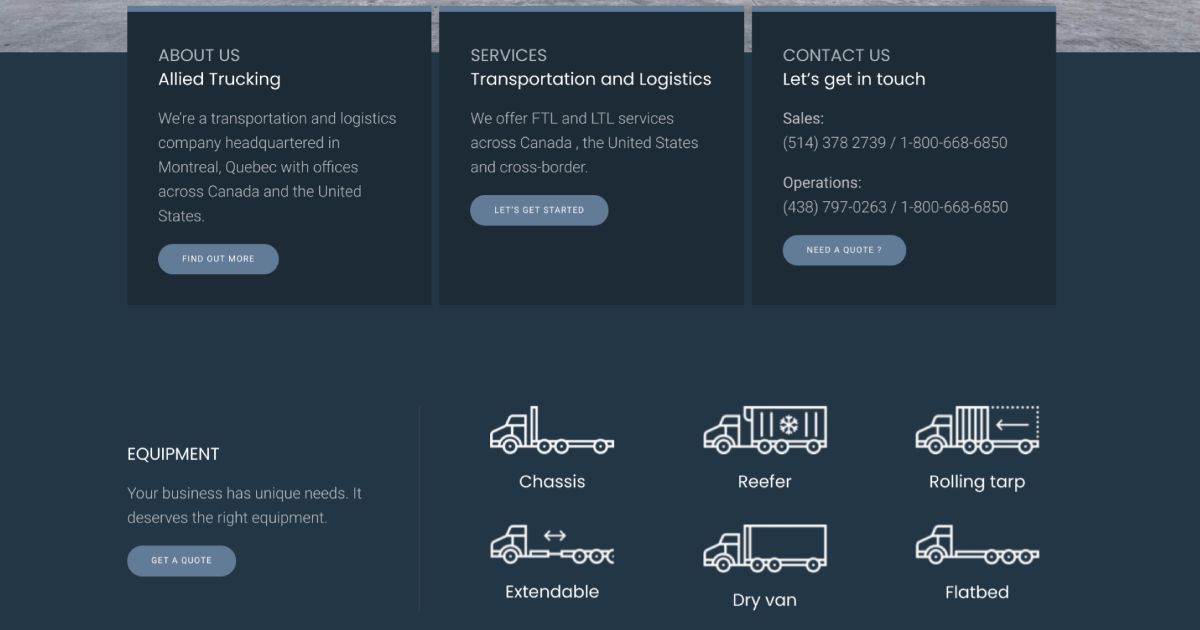Select the Flatbed label
The image size is (1200, 630).
[977, 592]
